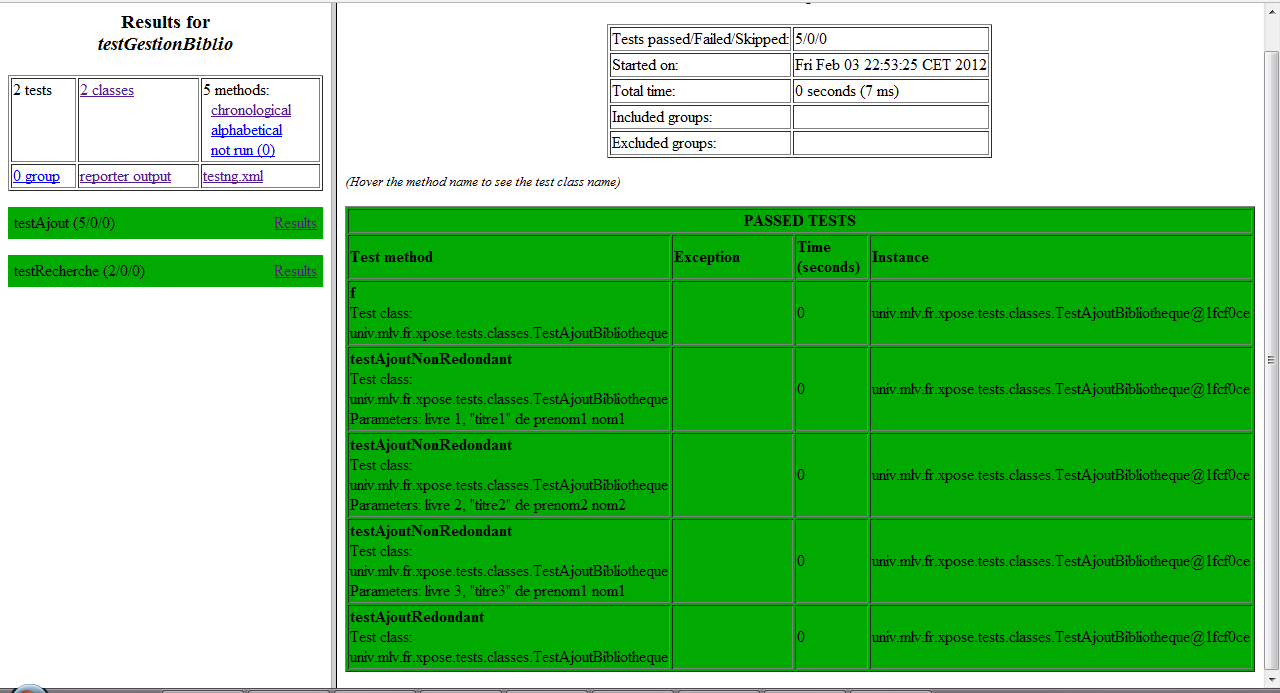
Task: Click testAjoutNonRedondant with livre 2 parameters
Action: (430, 445)
